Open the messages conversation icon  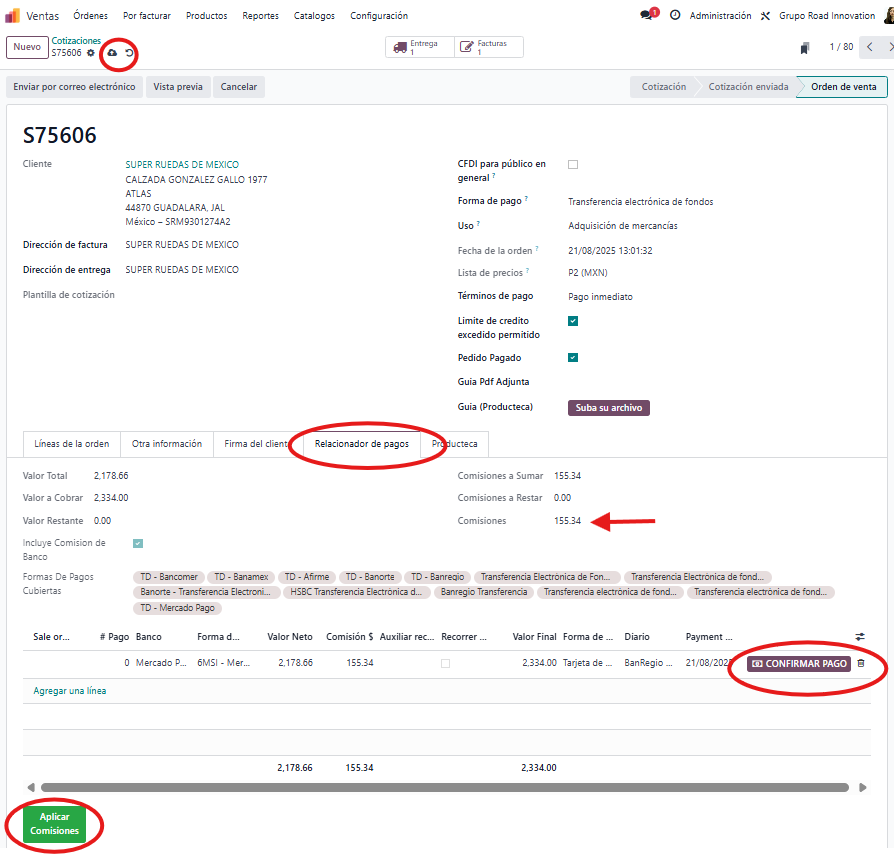[646, 16]
